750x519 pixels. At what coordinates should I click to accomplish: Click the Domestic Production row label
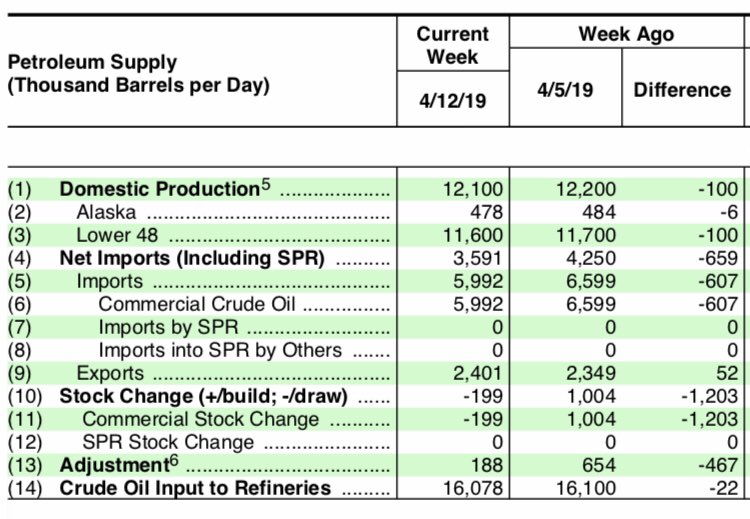(159, 189)
